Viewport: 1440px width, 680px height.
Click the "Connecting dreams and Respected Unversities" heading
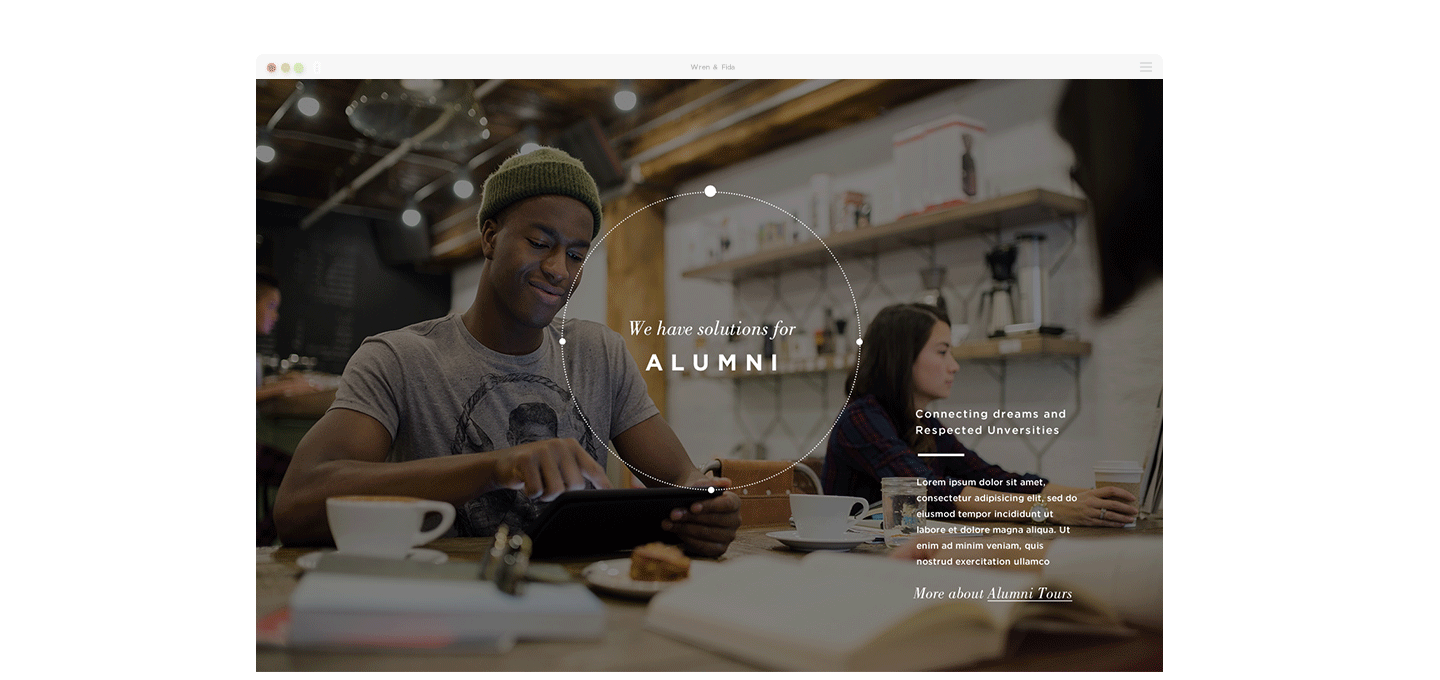(990, 422)
